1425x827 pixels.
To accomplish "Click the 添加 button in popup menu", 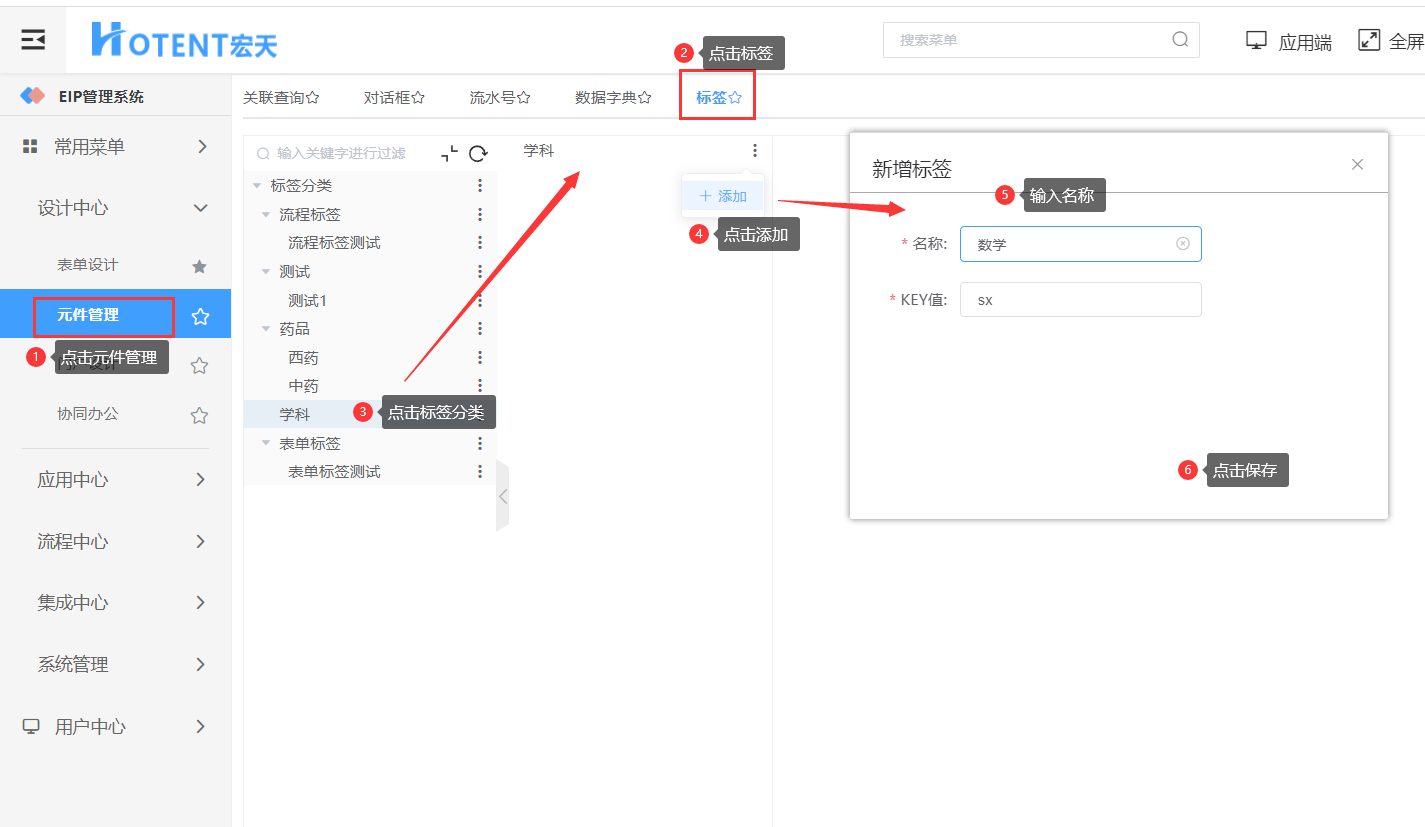I will click(x=723, y=196).
